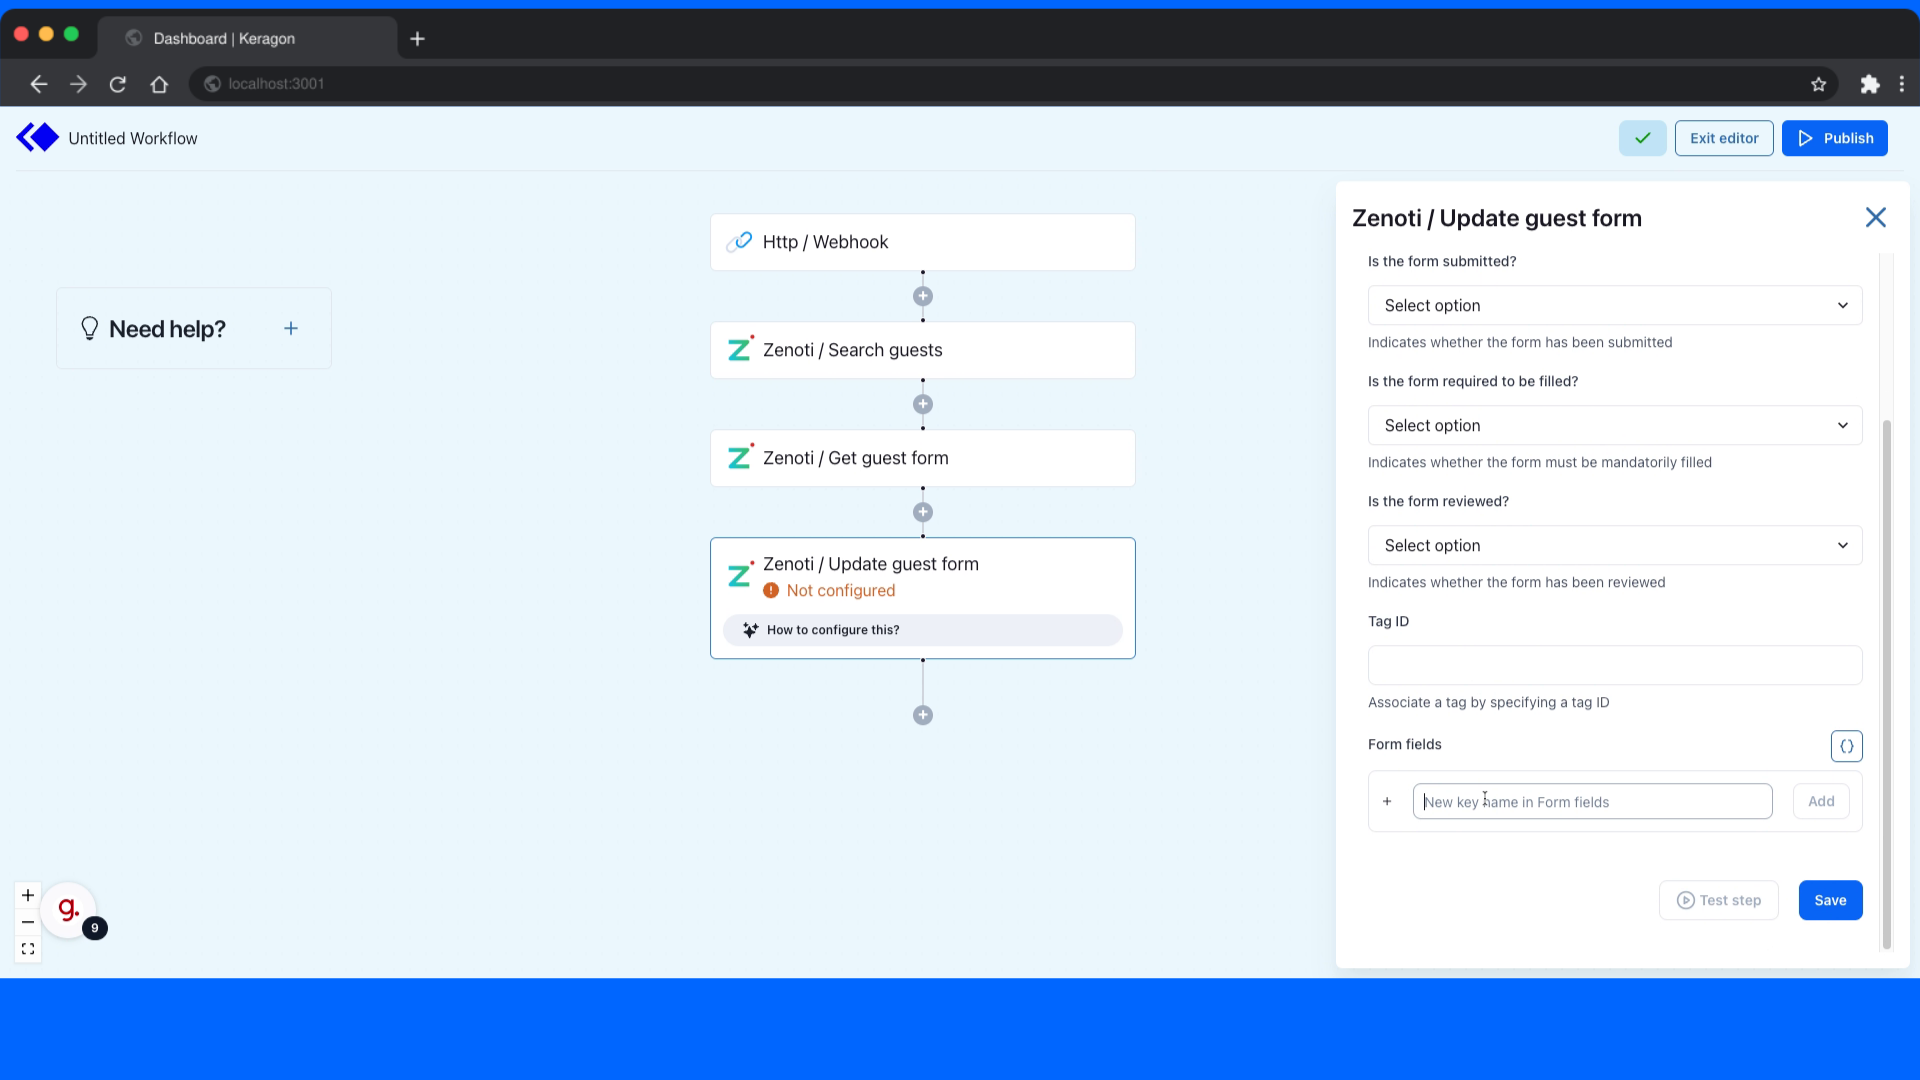Go back in browser history

[38, 84]
